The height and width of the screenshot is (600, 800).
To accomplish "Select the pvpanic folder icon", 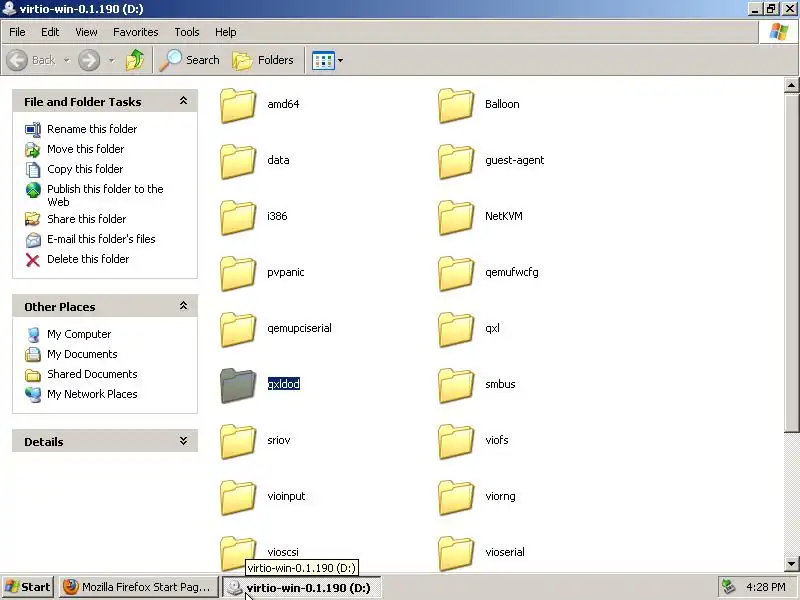I will (x=238, y=274).
